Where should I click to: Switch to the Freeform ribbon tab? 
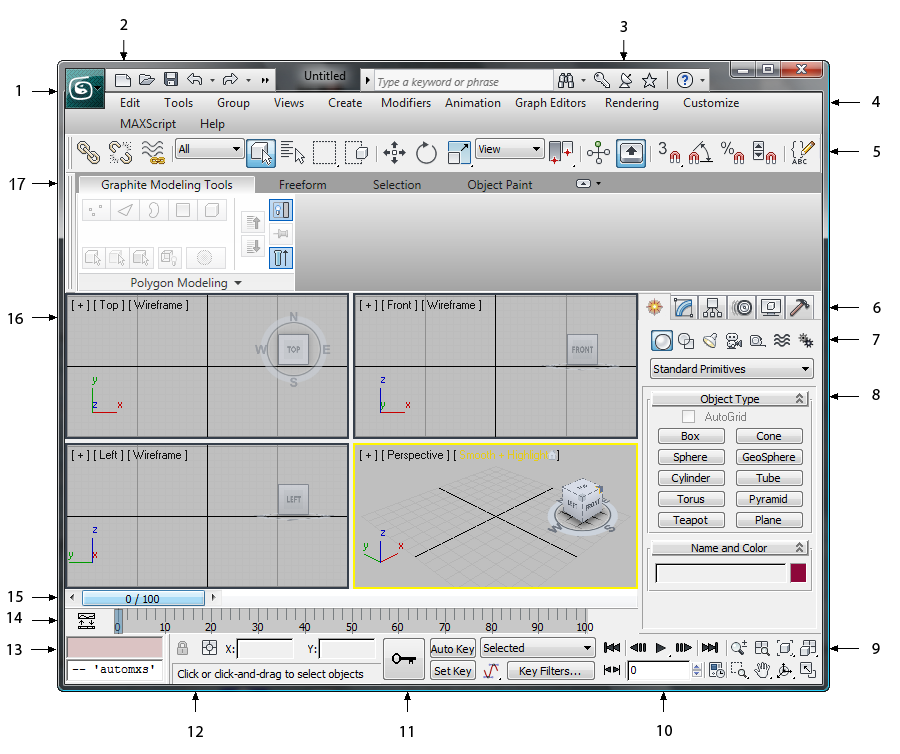[302, 185]
